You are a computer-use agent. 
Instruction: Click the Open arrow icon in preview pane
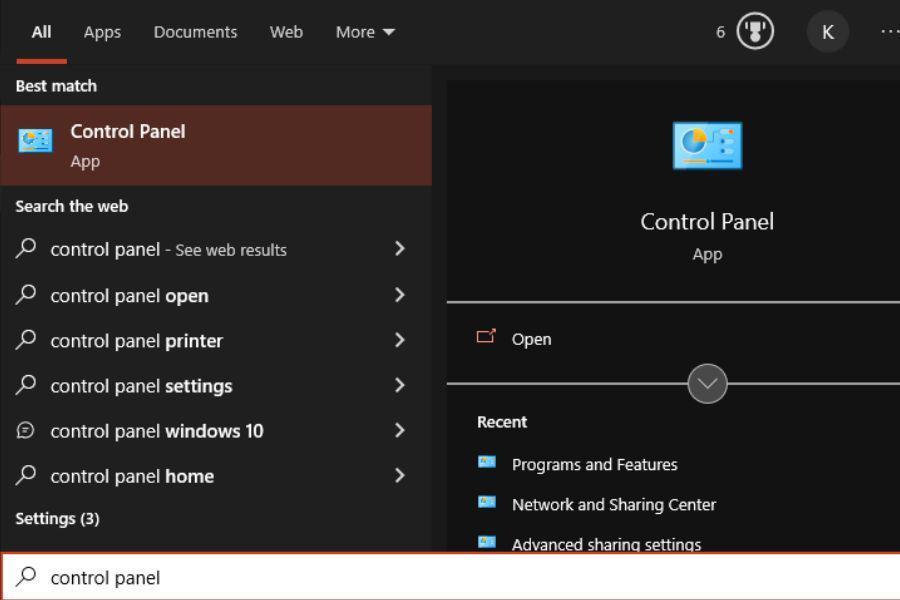pyautogui.click(x=486, y=336)
